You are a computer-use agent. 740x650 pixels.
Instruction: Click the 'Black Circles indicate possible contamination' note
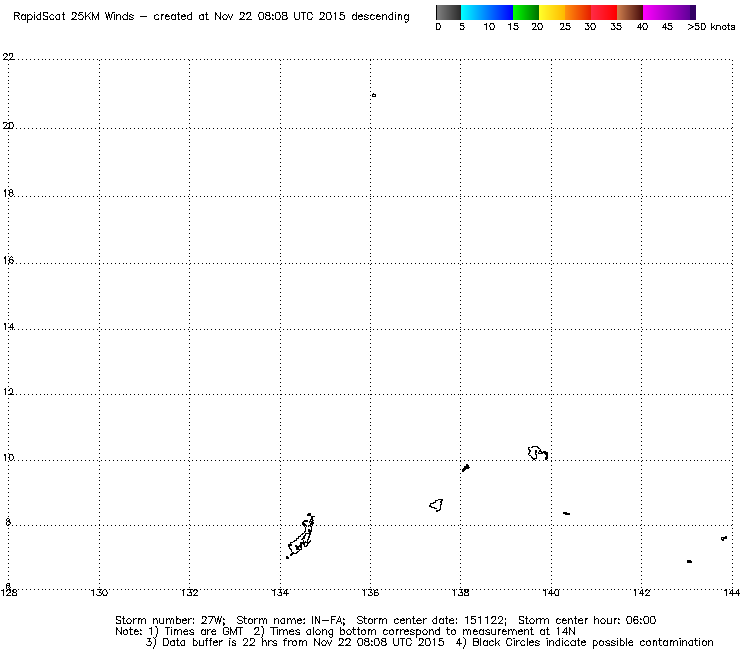click(x=593, y=642)
